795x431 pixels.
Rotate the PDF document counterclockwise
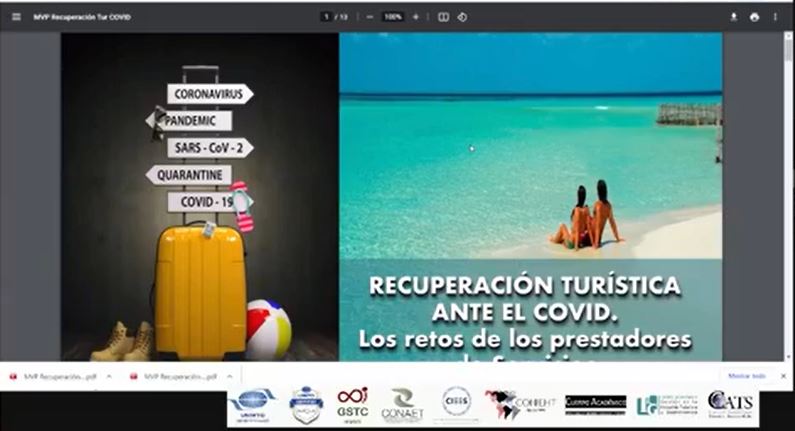click(462, 17)
